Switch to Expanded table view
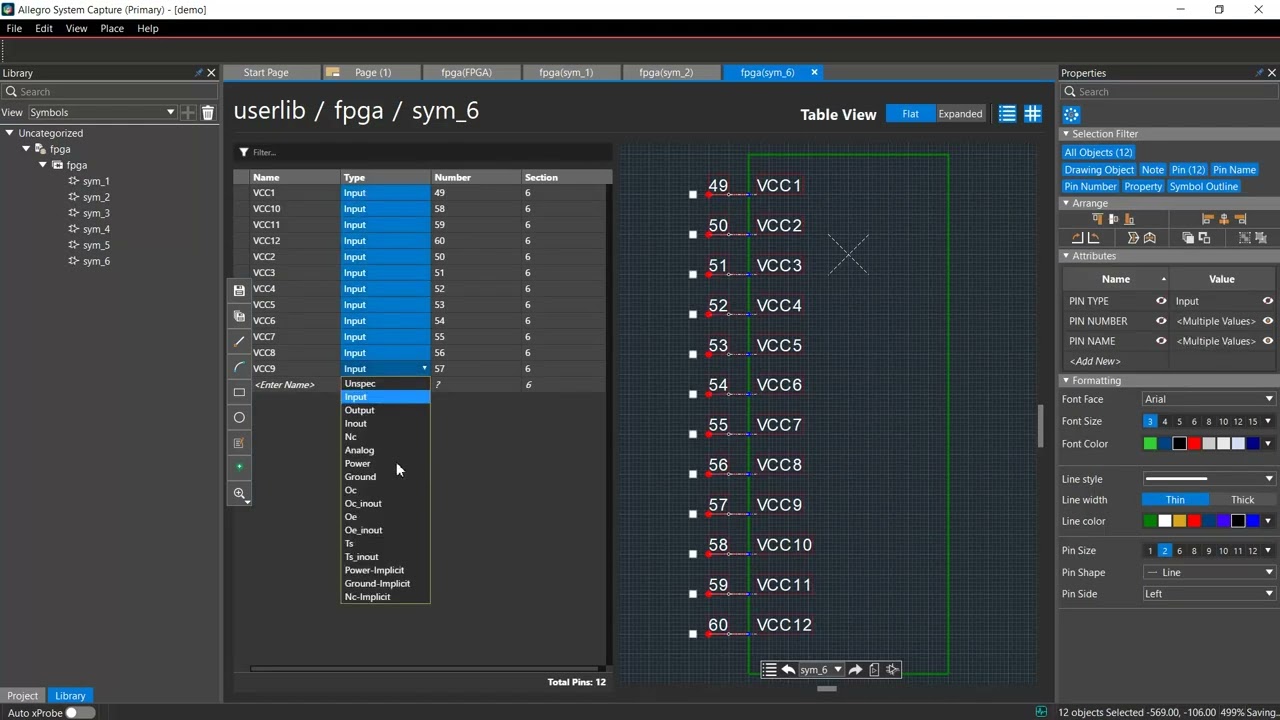Viewport: 1280px width, 720px height. tap(960, 114)
